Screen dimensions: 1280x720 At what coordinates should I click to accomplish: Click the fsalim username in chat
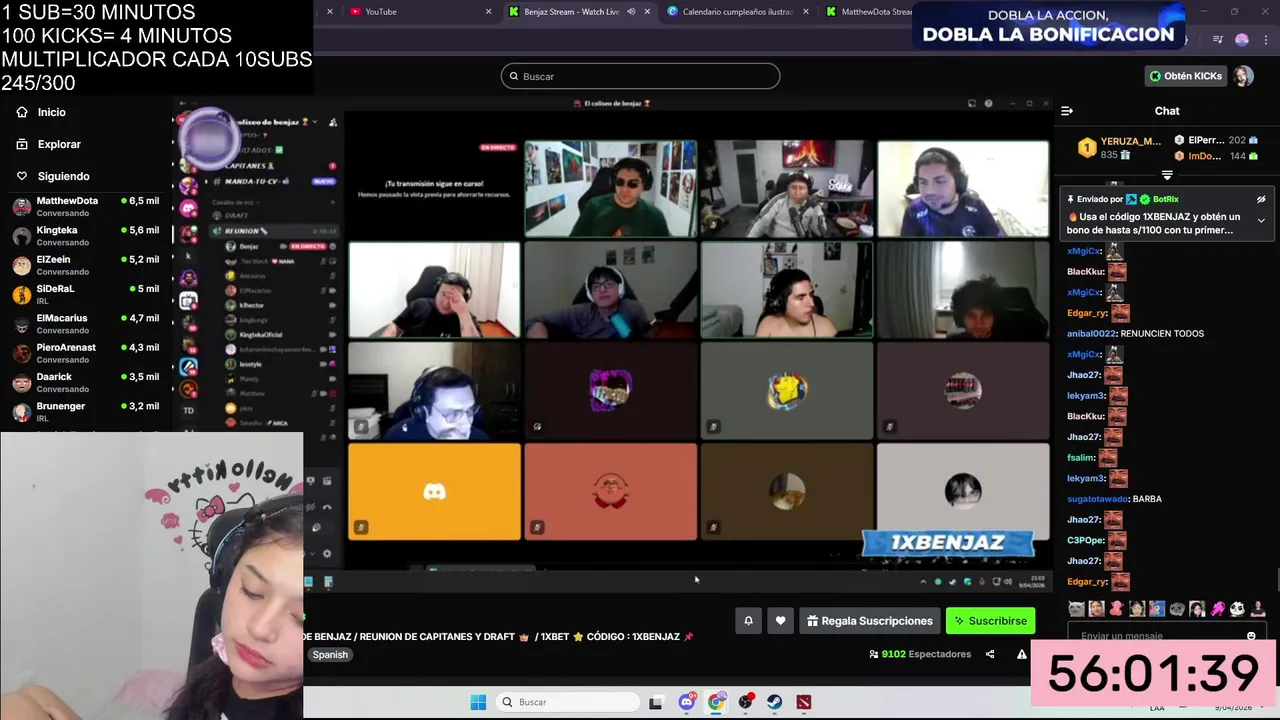pyautogui.click(x=1080, y=457)
